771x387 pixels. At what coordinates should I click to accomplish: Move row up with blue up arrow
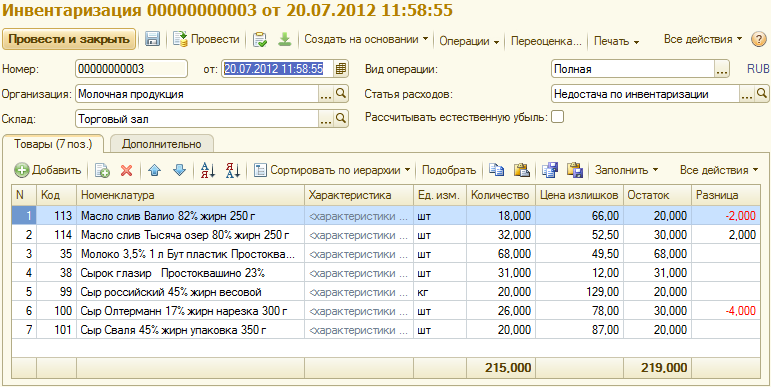[x=154, y=170]
